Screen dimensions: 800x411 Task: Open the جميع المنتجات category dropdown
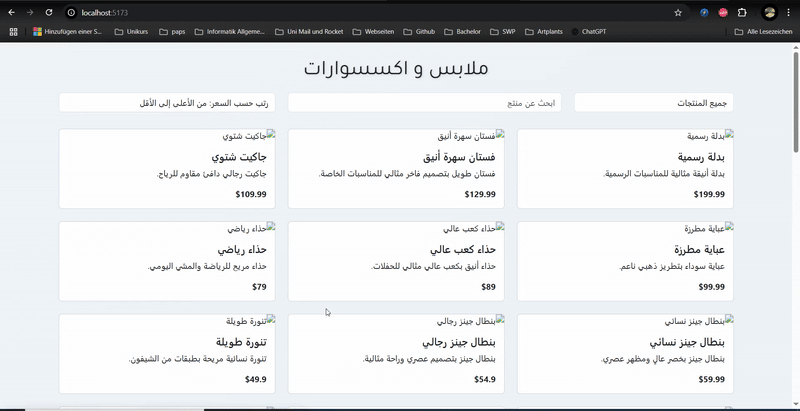[x=654, y=103]
